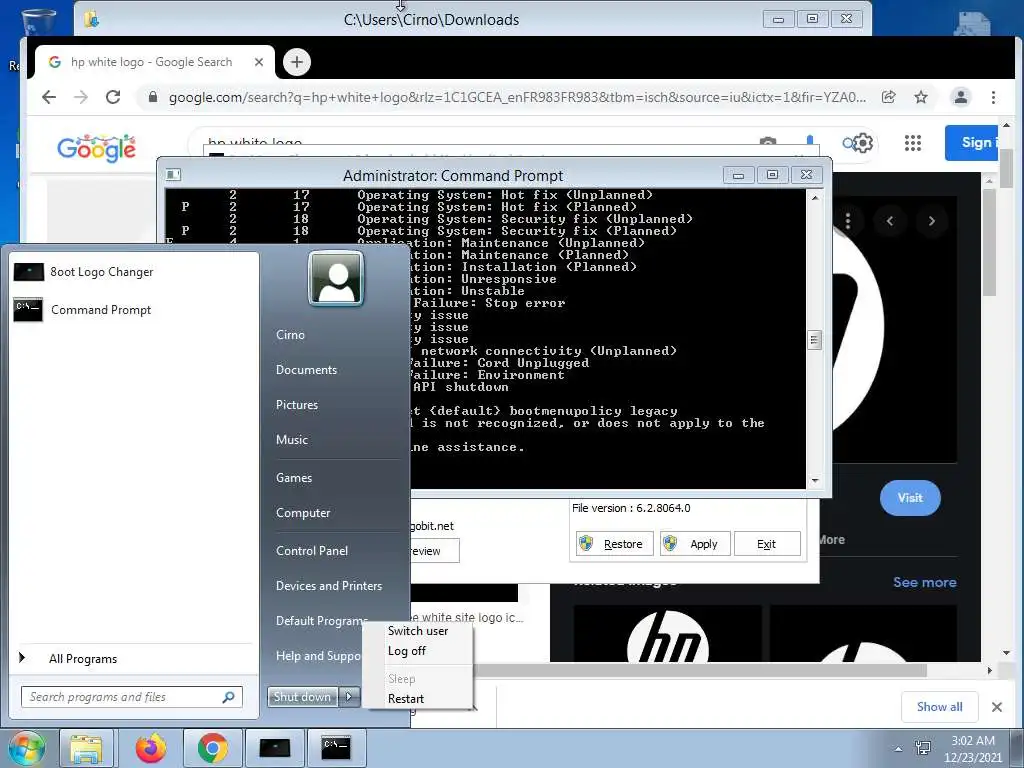The image size is (1024, 768).
Task: Click the search magnifier in Start menu
Action: click(229, 697)
